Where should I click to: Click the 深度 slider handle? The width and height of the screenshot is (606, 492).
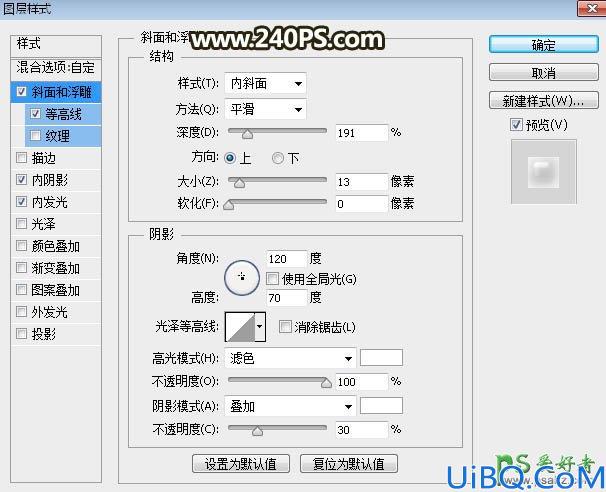[247, 134]
